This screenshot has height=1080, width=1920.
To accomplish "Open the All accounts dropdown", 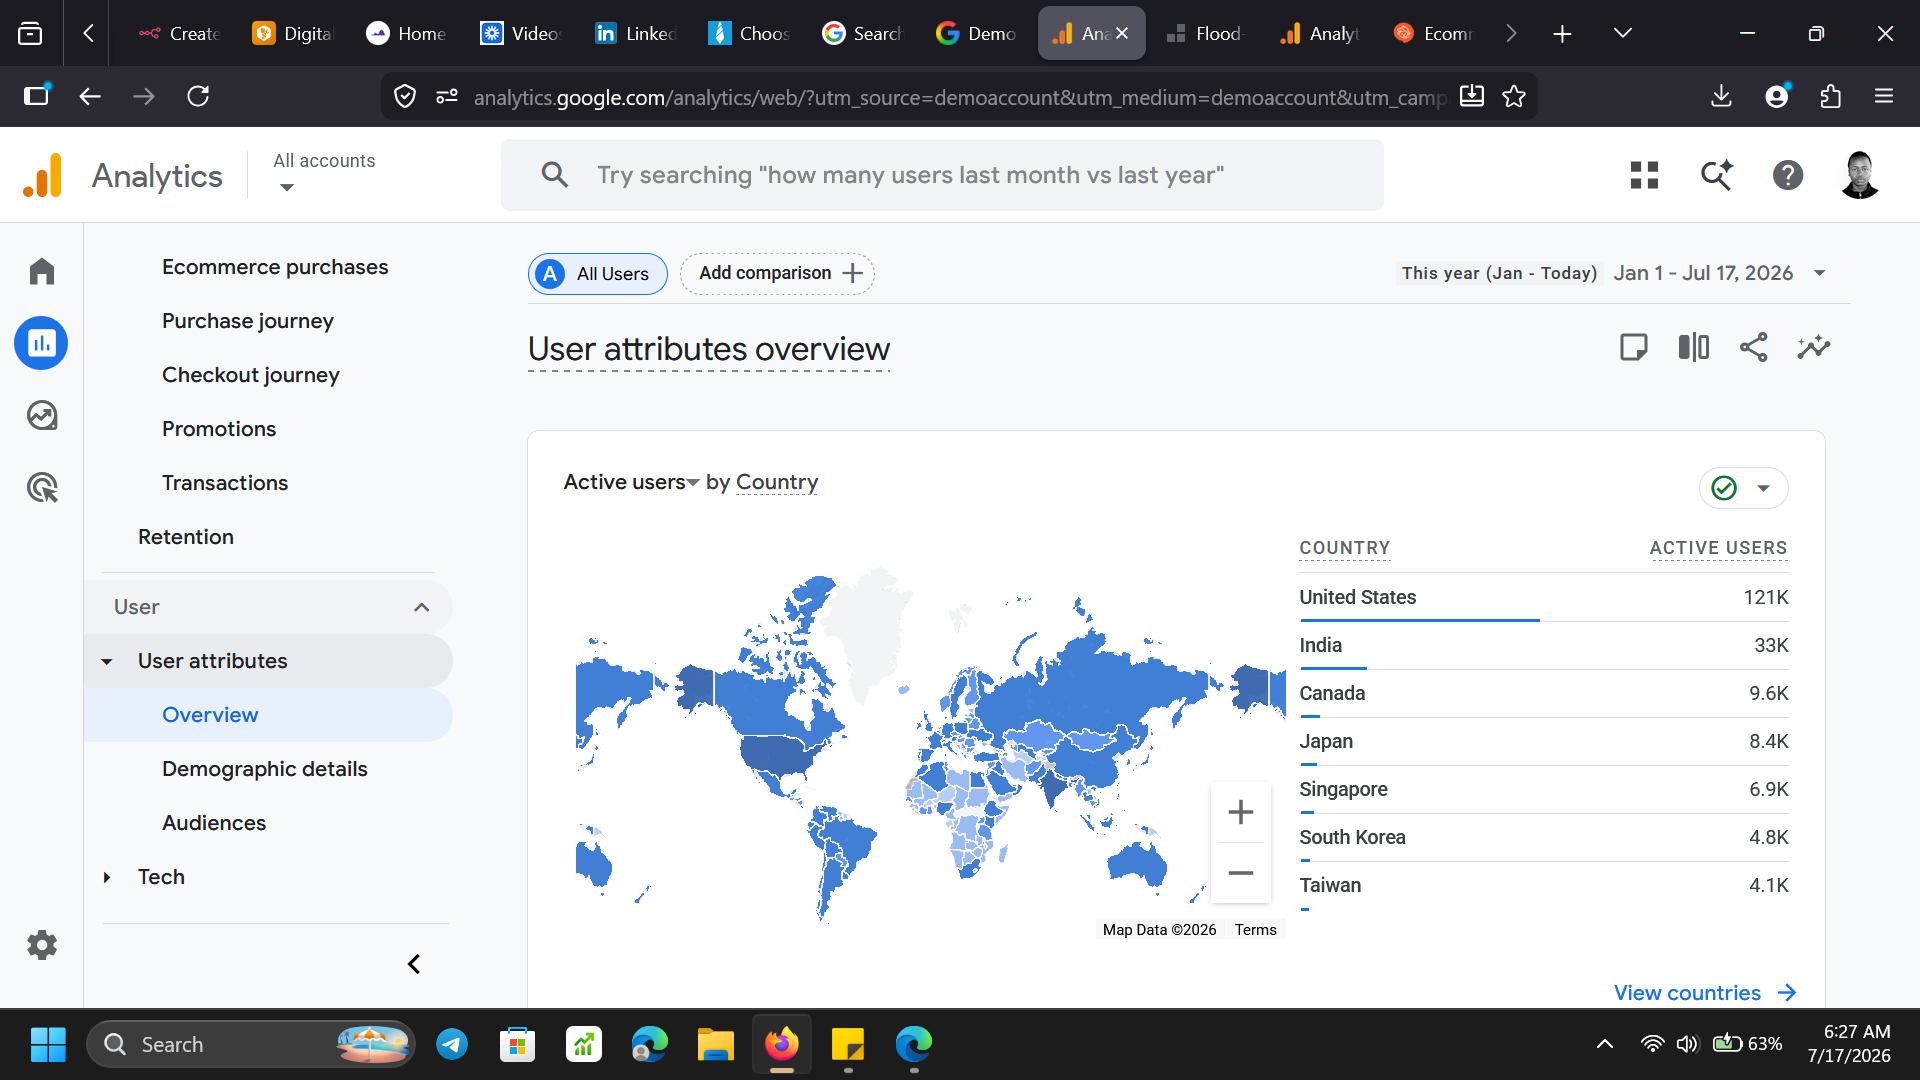I will click(324, 173).
